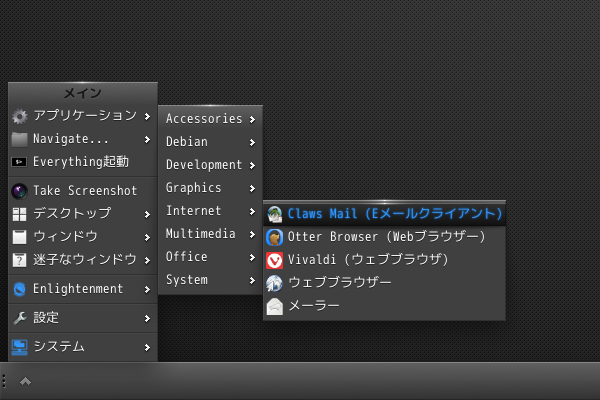Click the gear icon beside アプリケーション
The height and width of the screenshot is (400, 600).
coord(20,116)
